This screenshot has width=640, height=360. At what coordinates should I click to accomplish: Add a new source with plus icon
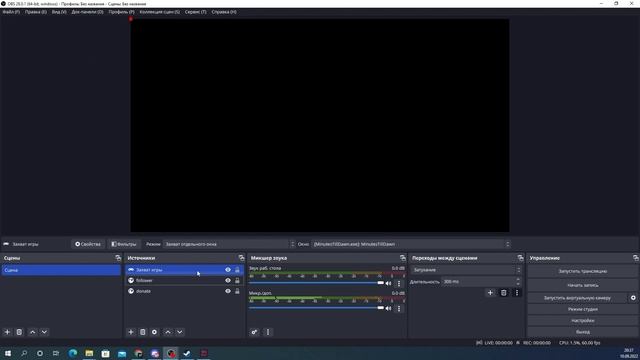pos(131,332)
